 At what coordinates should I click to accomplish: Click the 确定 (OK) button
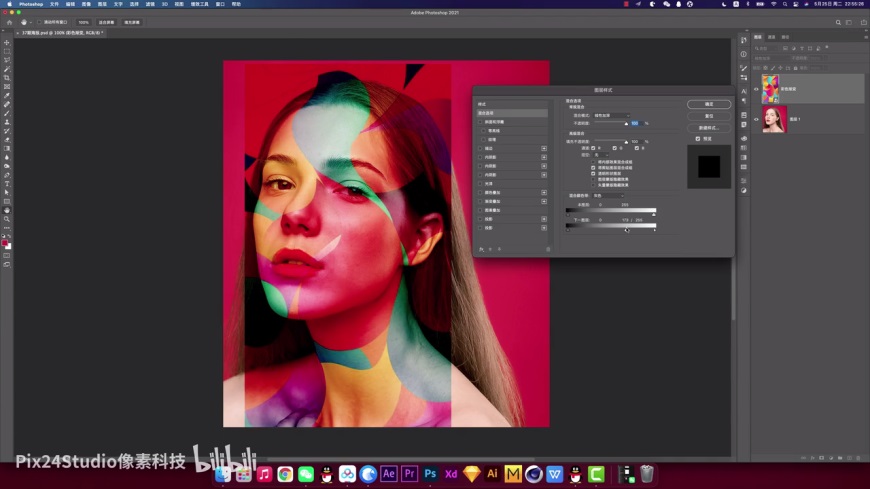(709, 104)
